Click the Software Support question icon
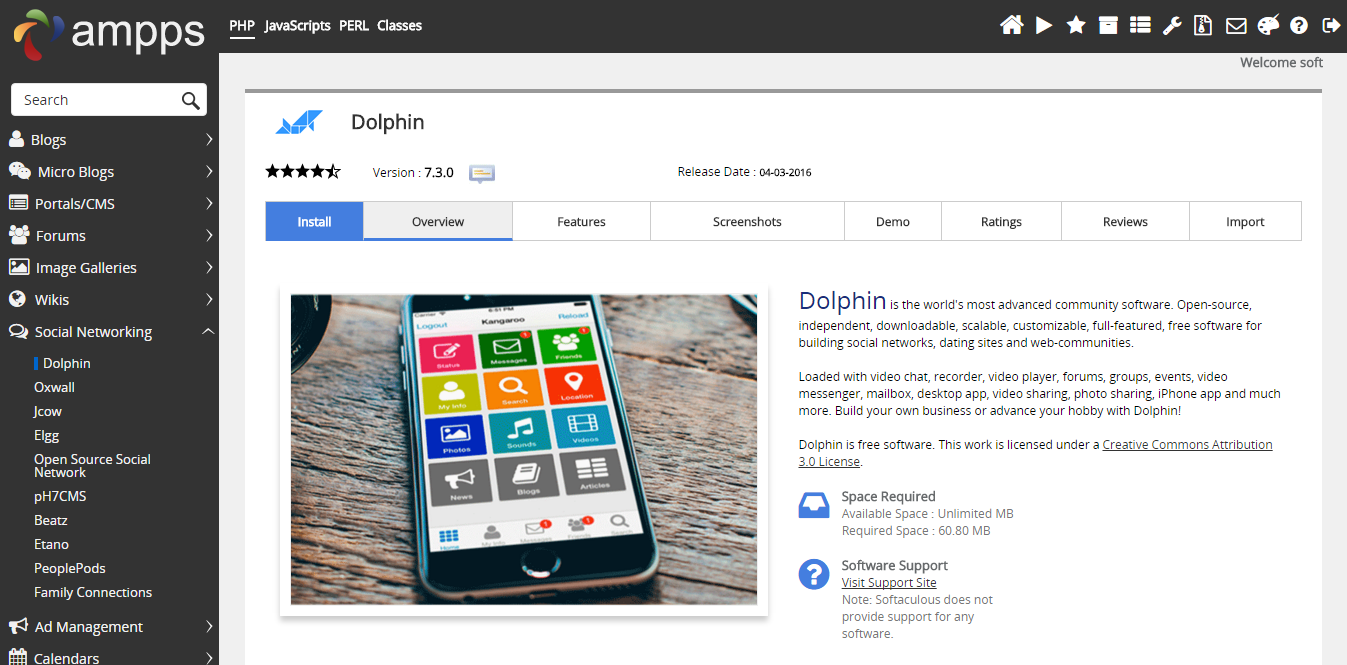 tap(814, 574)
